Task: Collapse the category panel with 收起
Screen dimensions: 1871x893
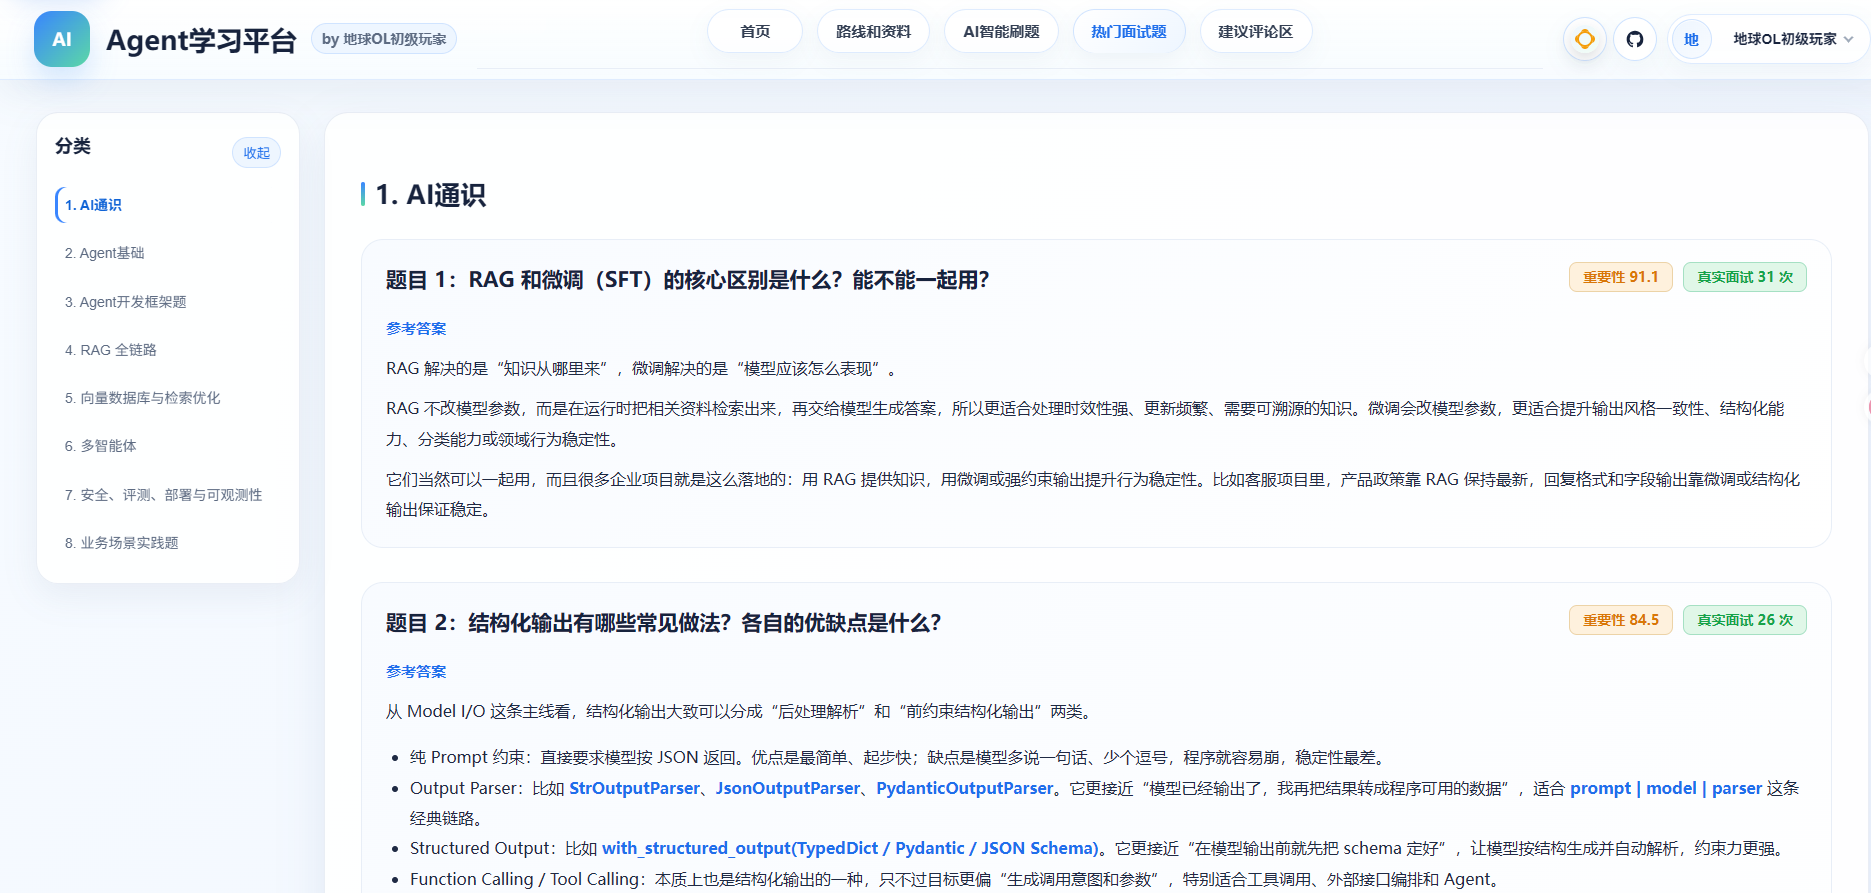Action: pos(257,153)
